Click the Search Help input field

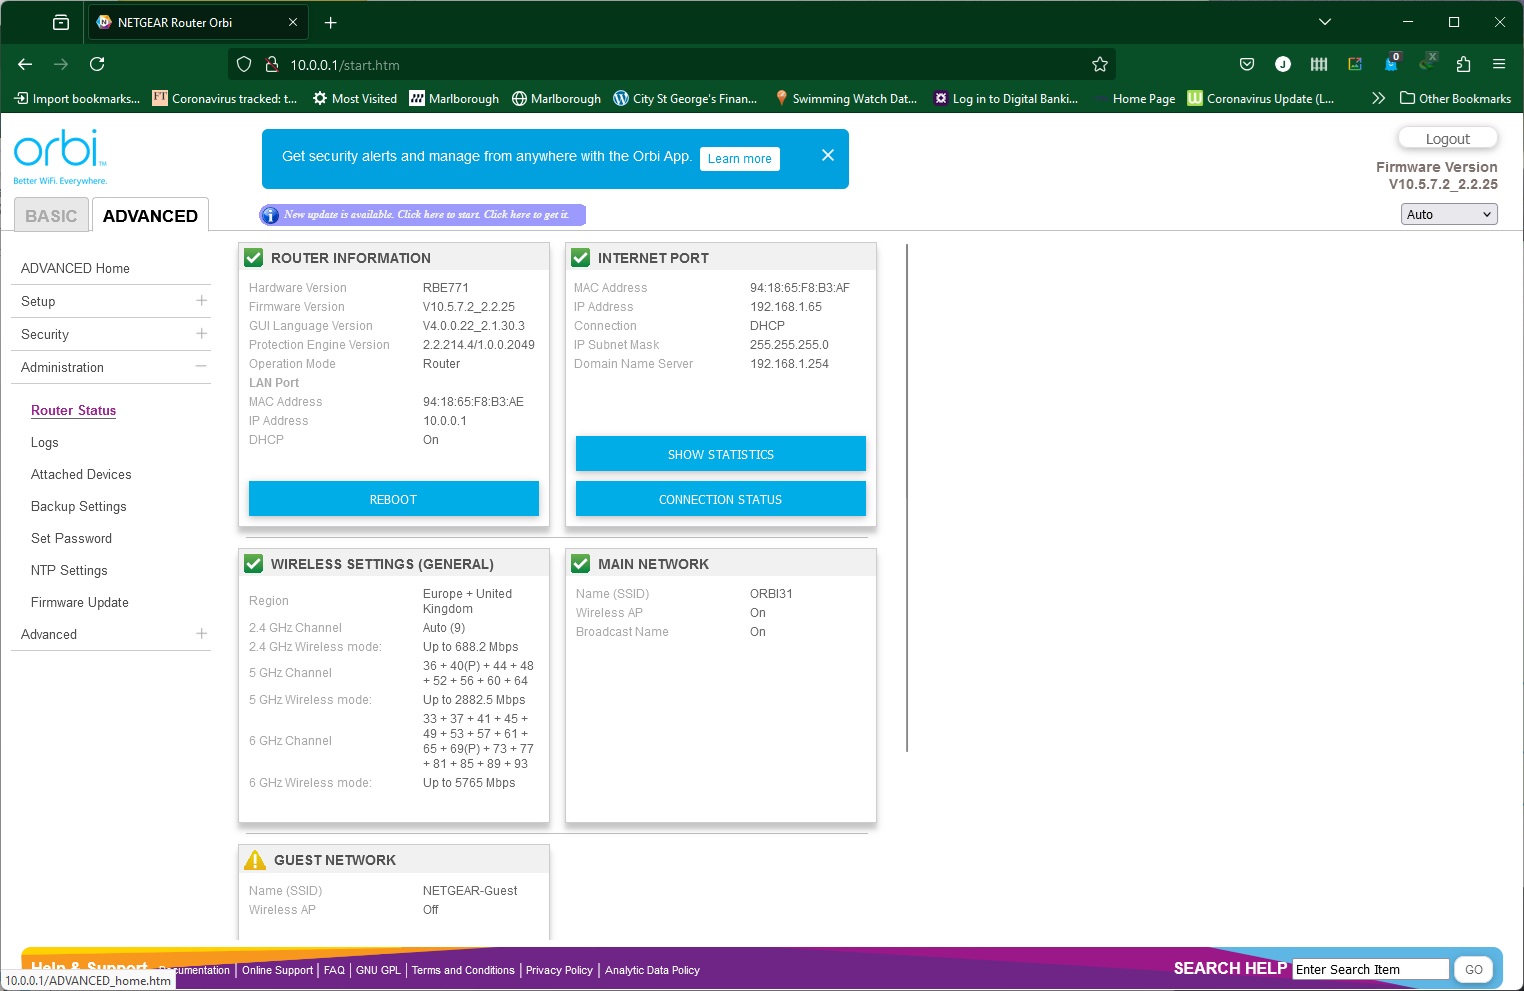click(x=1369, y=969)
